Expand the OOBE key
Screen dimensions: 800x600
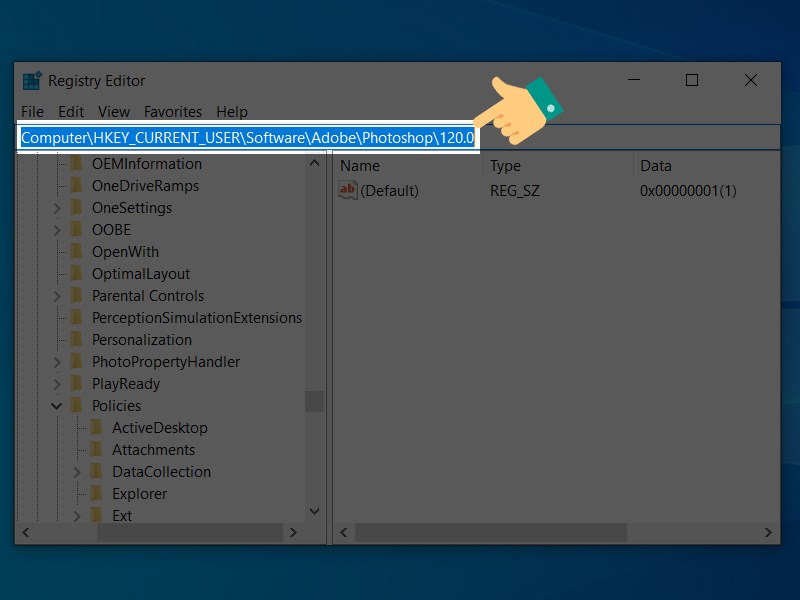point(57,230)
